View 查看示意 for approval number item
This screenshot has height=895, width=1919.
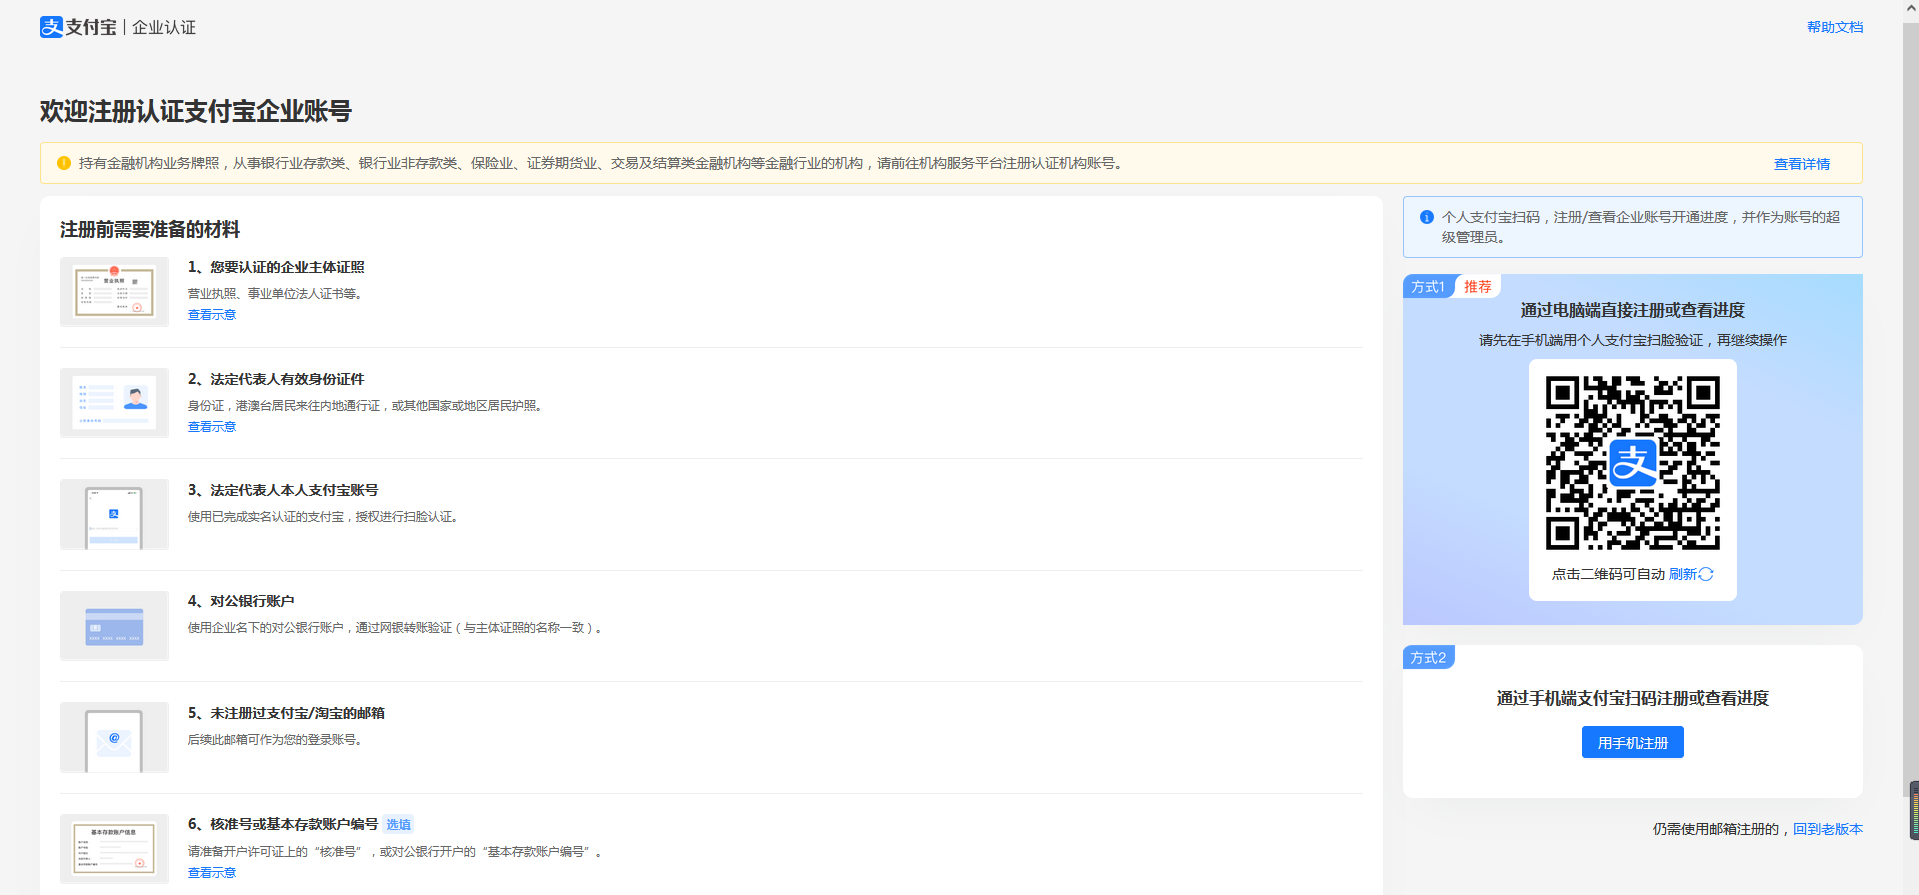tap(212, 873)
